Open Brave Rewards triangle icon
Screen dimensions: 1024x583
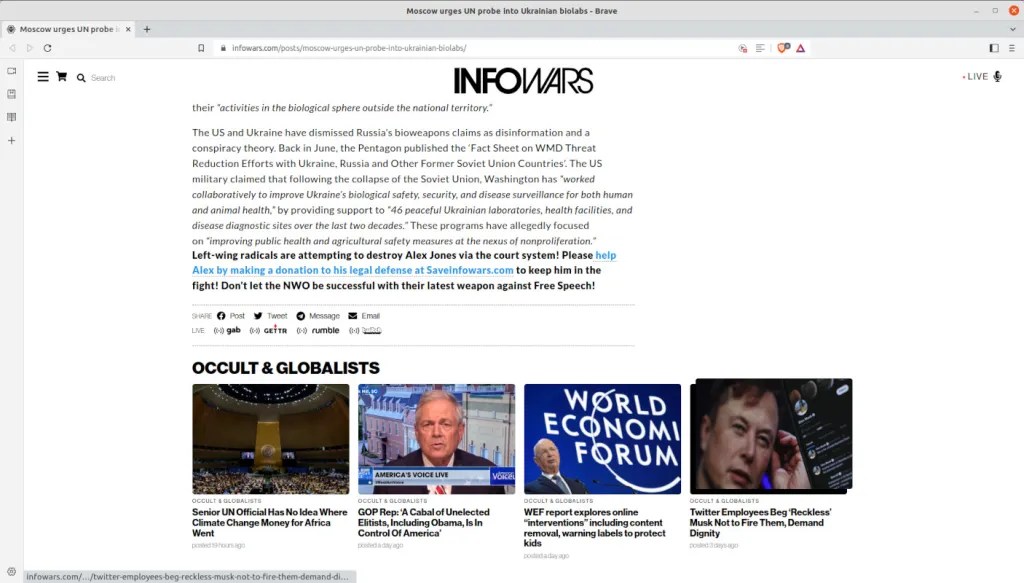pos(801,48)
